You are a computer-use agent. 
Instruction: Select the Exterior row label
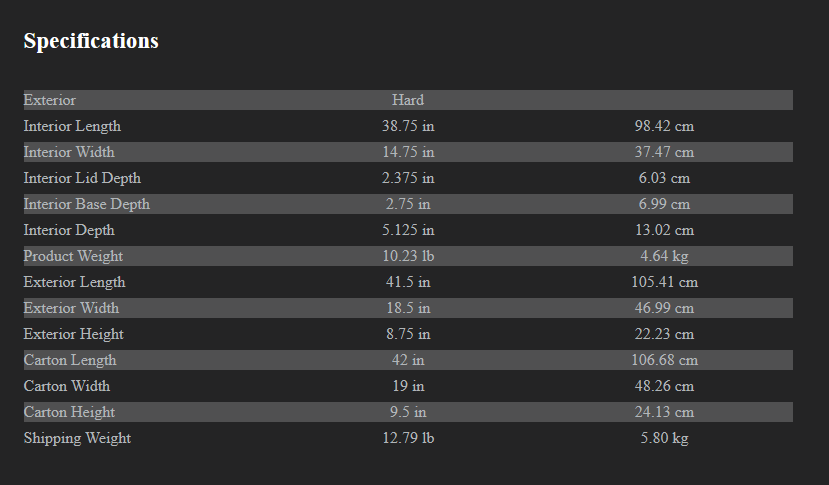[x=50, y=100]
